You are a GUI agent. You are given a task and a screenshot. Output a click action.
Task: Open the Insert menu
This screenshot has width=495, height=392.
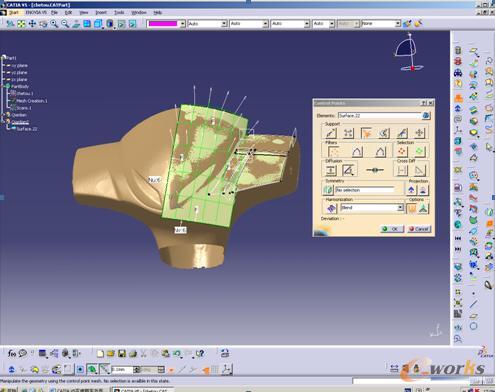click(x=101, y=12)
